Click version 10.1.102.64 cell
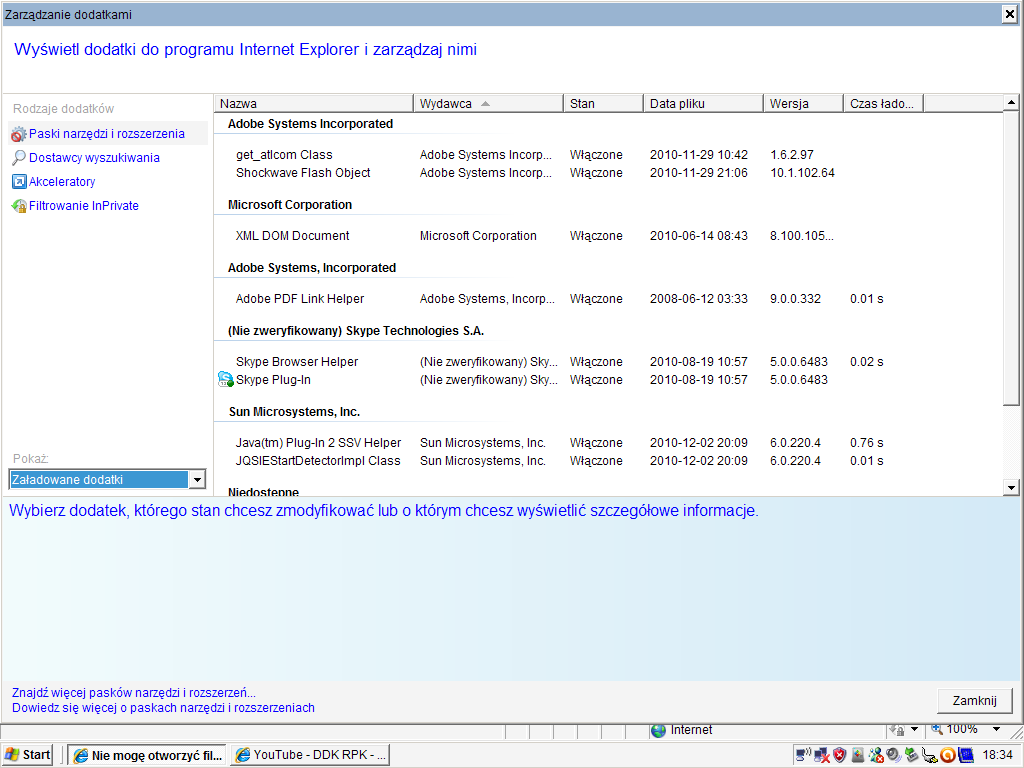Image resolution: width=1024 pixels, height=768 pixels. 802,173
